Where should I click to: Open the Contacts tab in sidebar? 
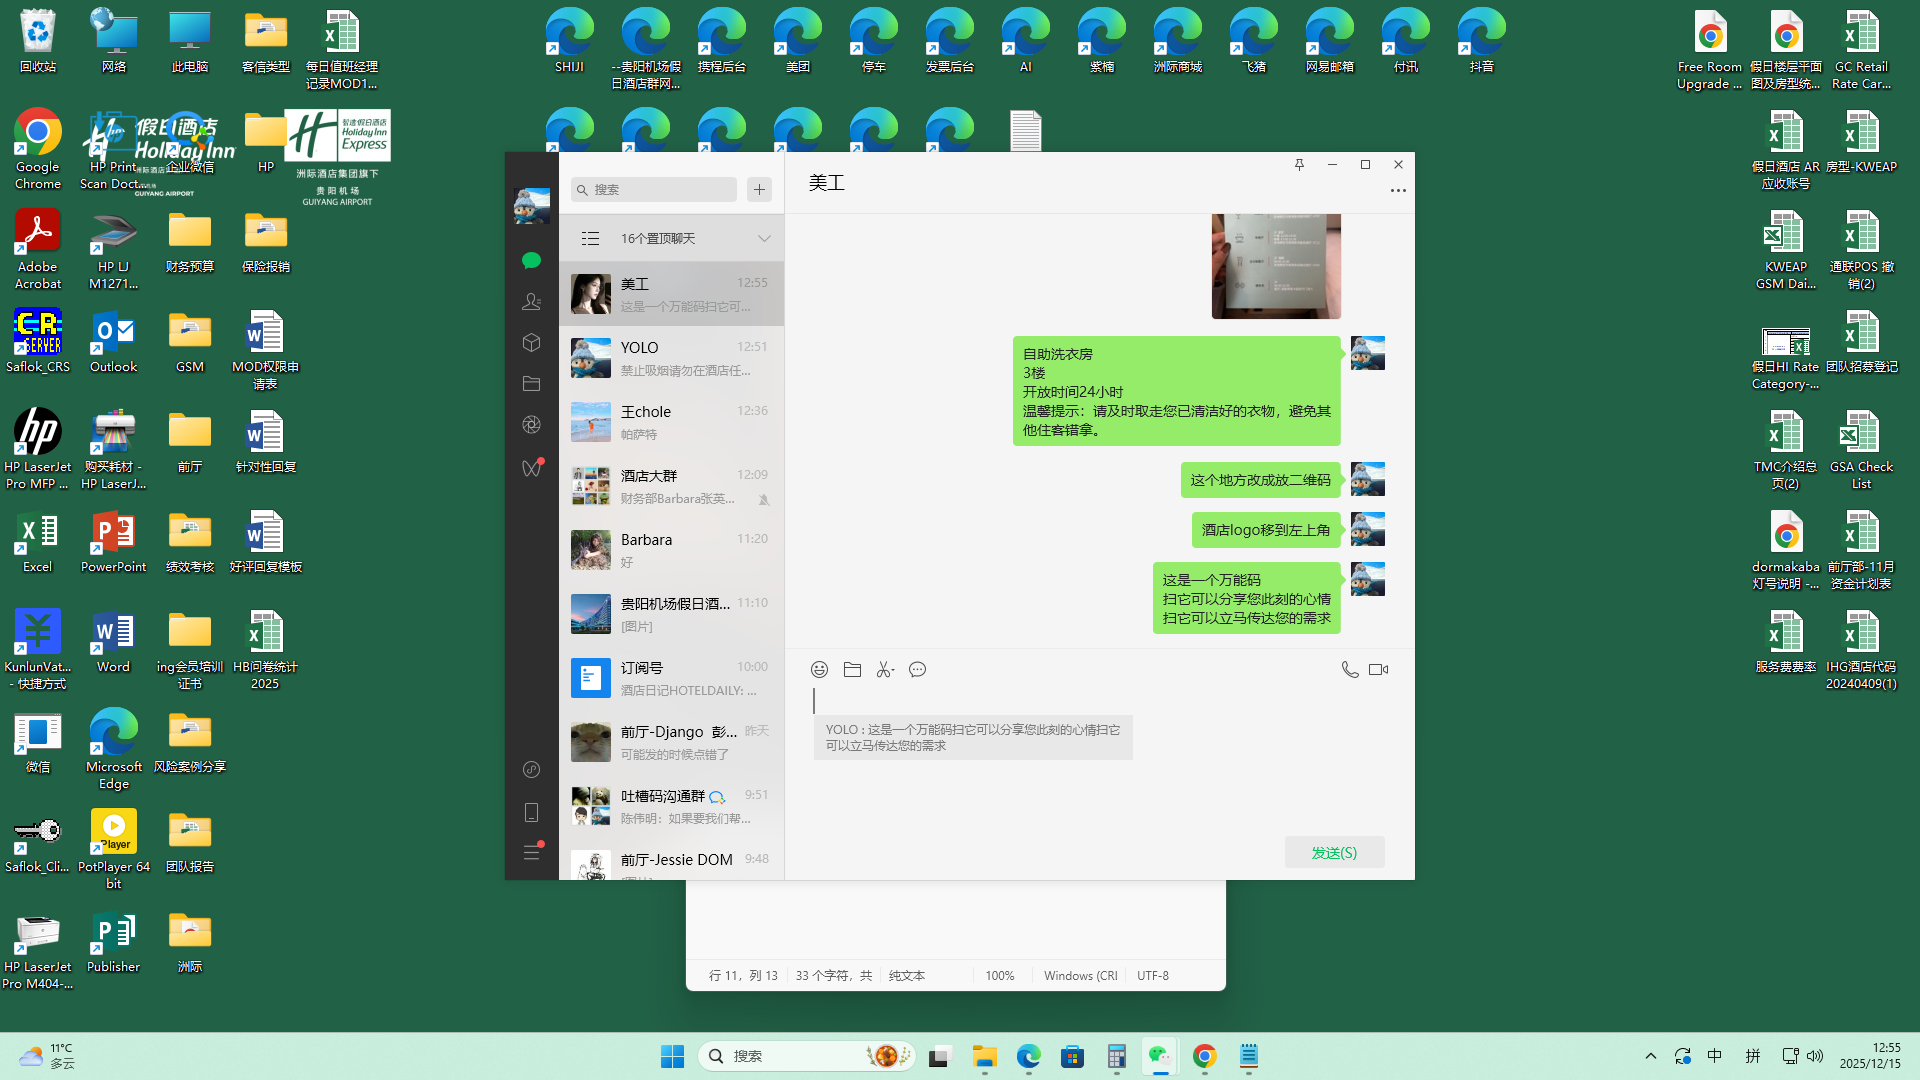click(x=531, y=301)
